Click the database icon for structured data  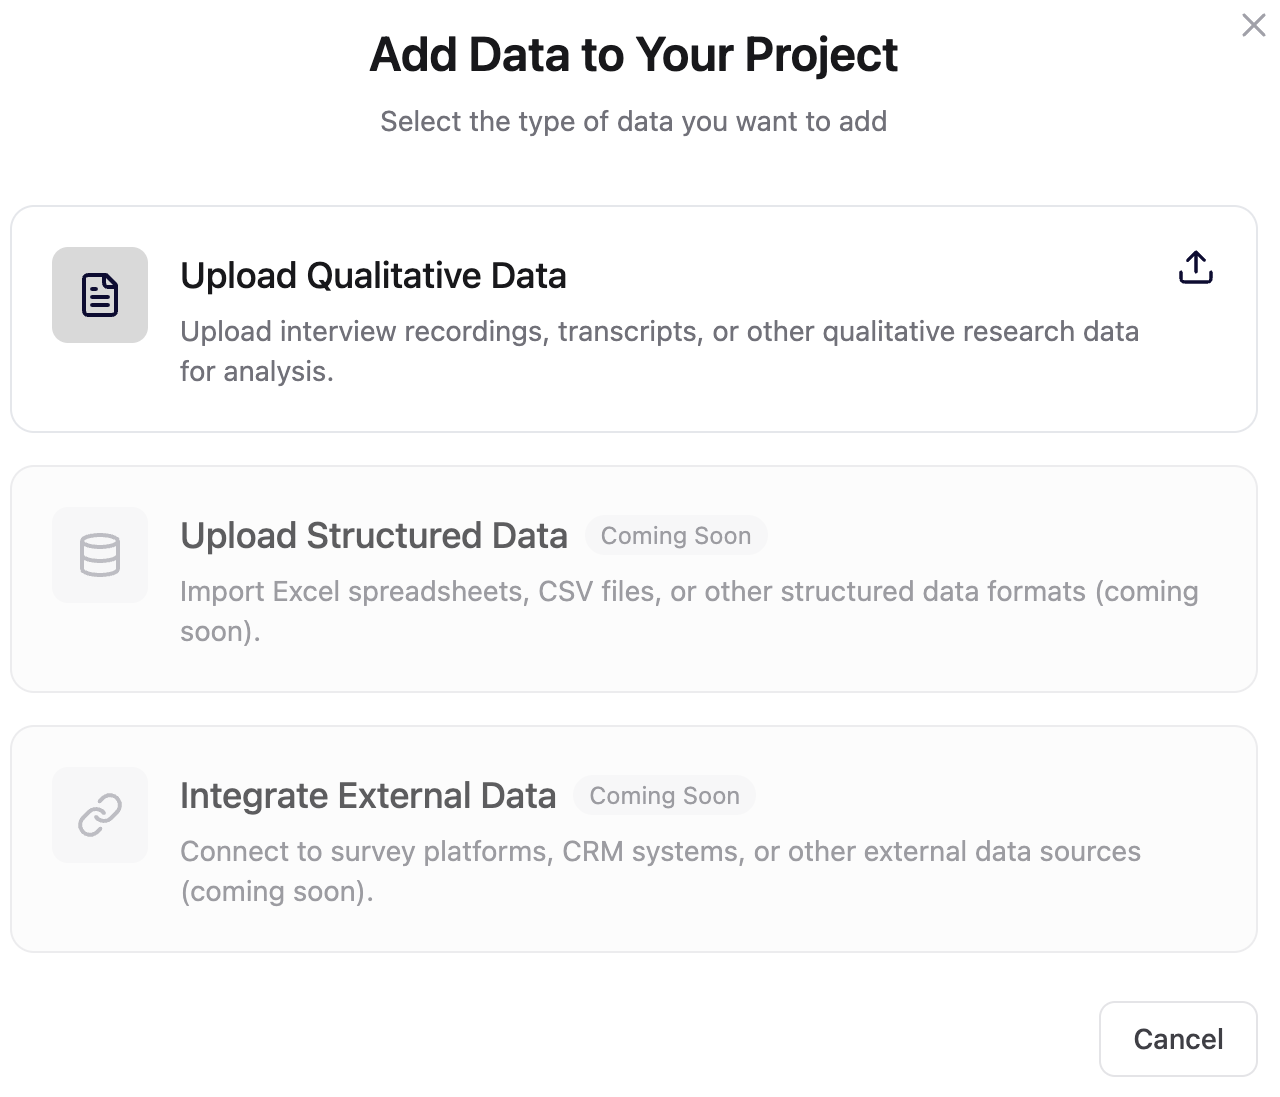99,555
